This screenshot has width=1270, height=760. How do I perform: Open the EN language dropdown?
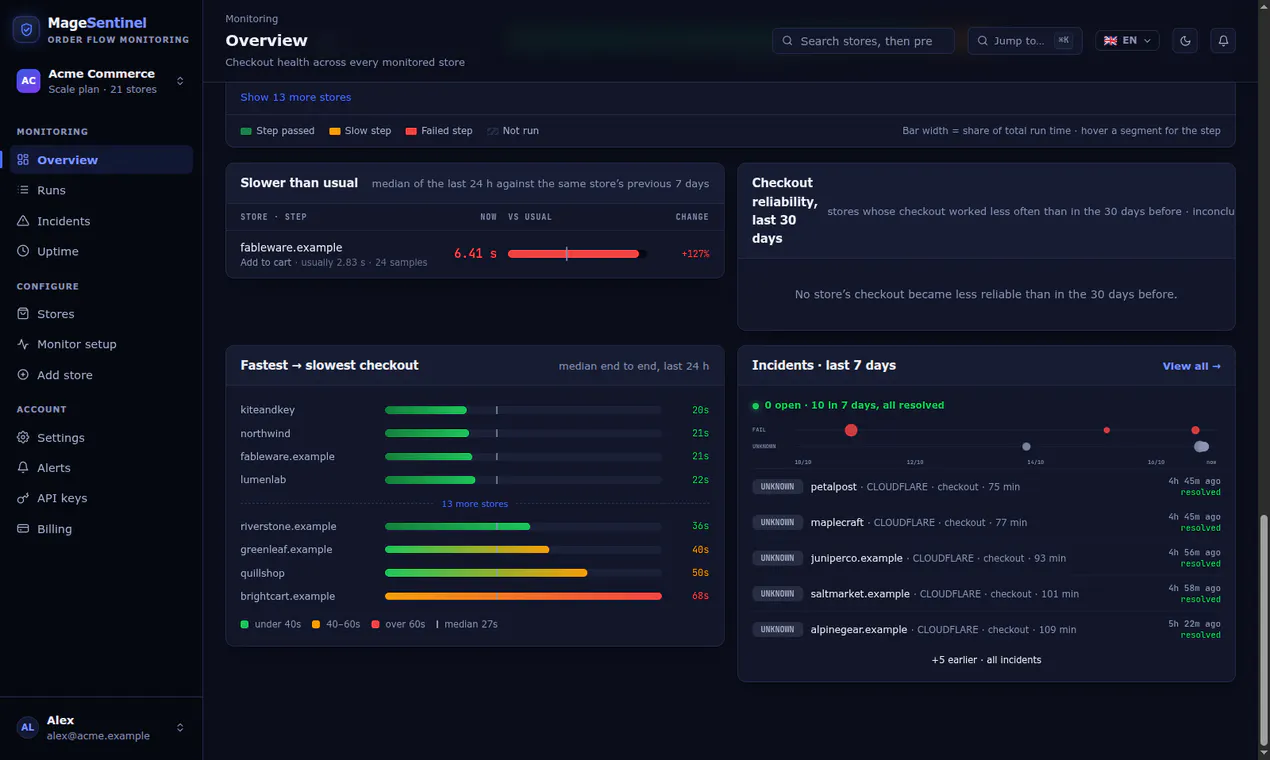click(1127, 41)
